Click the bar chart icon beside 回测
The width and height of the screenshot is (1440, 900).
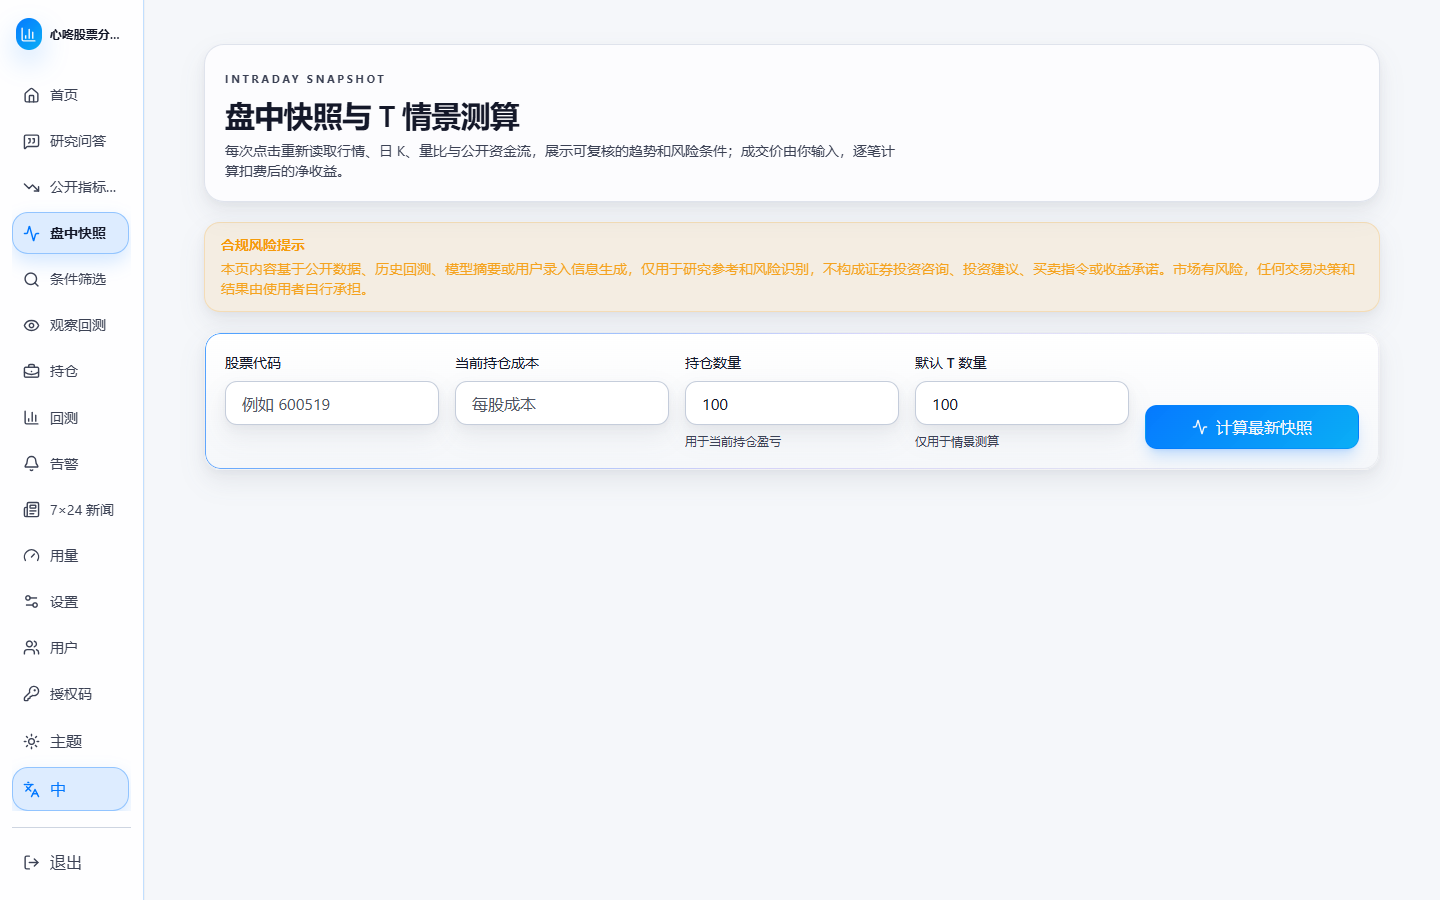[32, 418]
